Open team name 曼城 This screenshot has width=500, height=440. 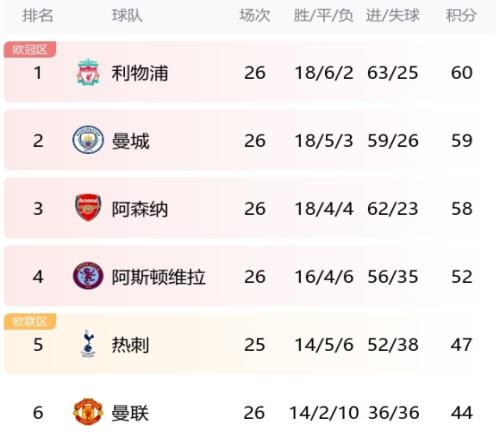(130, 141)
